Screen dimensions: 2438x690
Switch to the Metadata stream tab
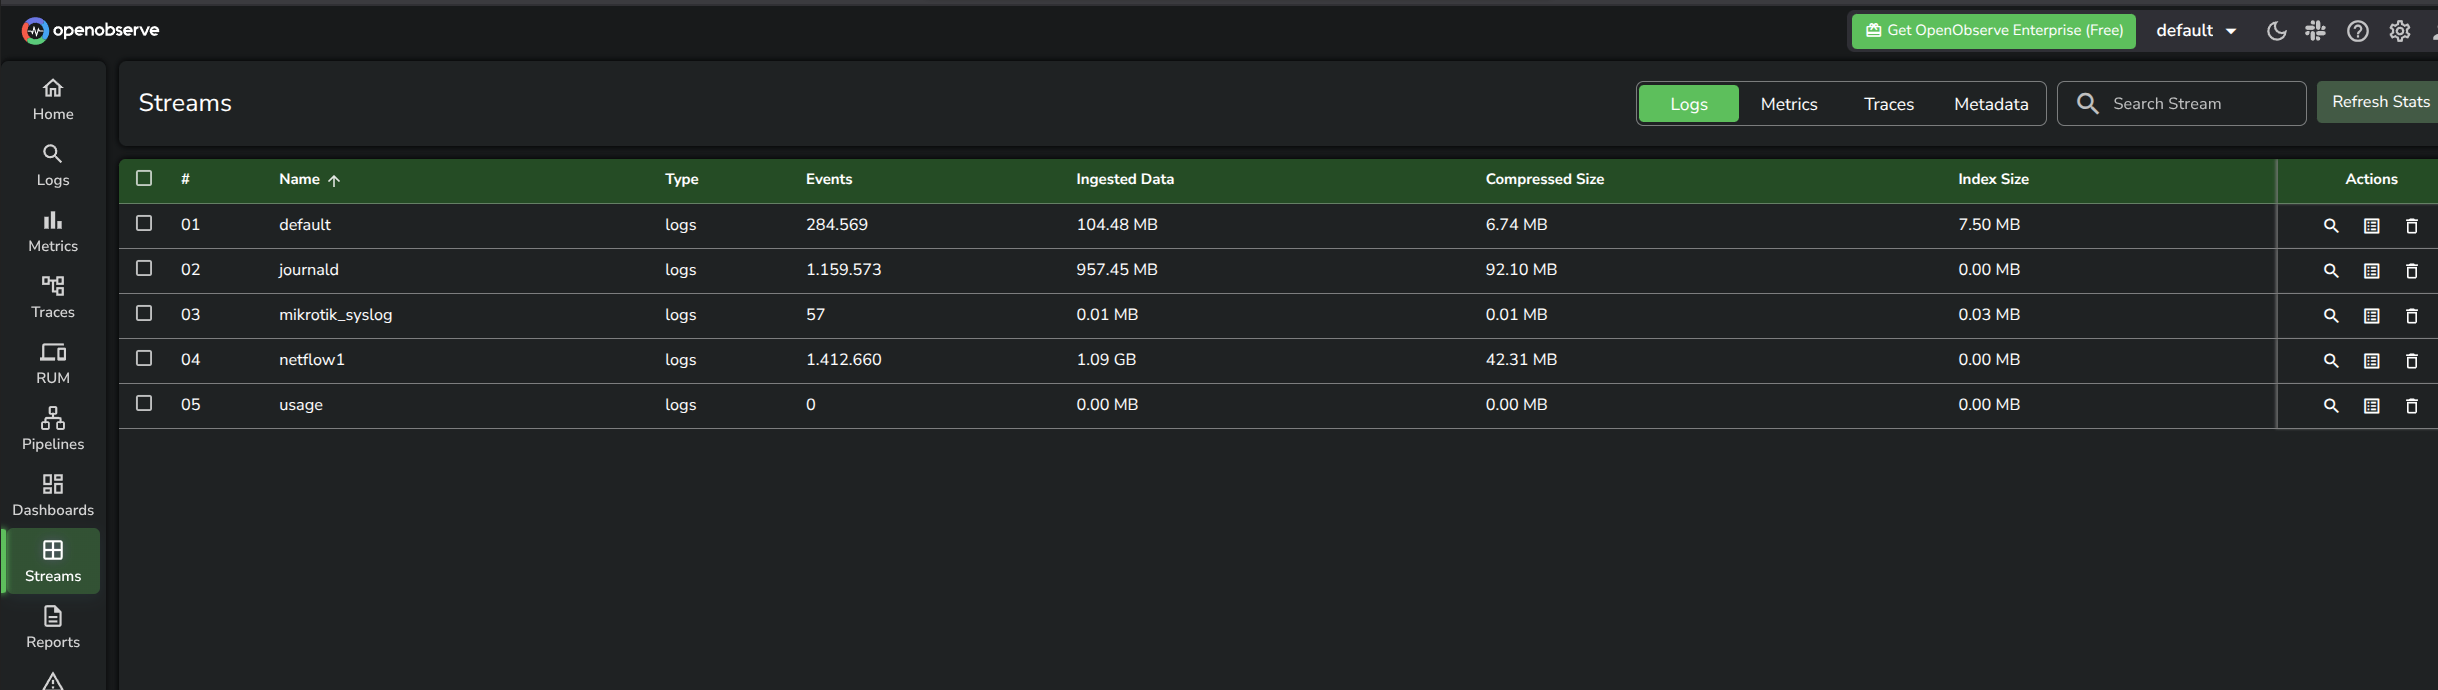(x=1991, y=104)
